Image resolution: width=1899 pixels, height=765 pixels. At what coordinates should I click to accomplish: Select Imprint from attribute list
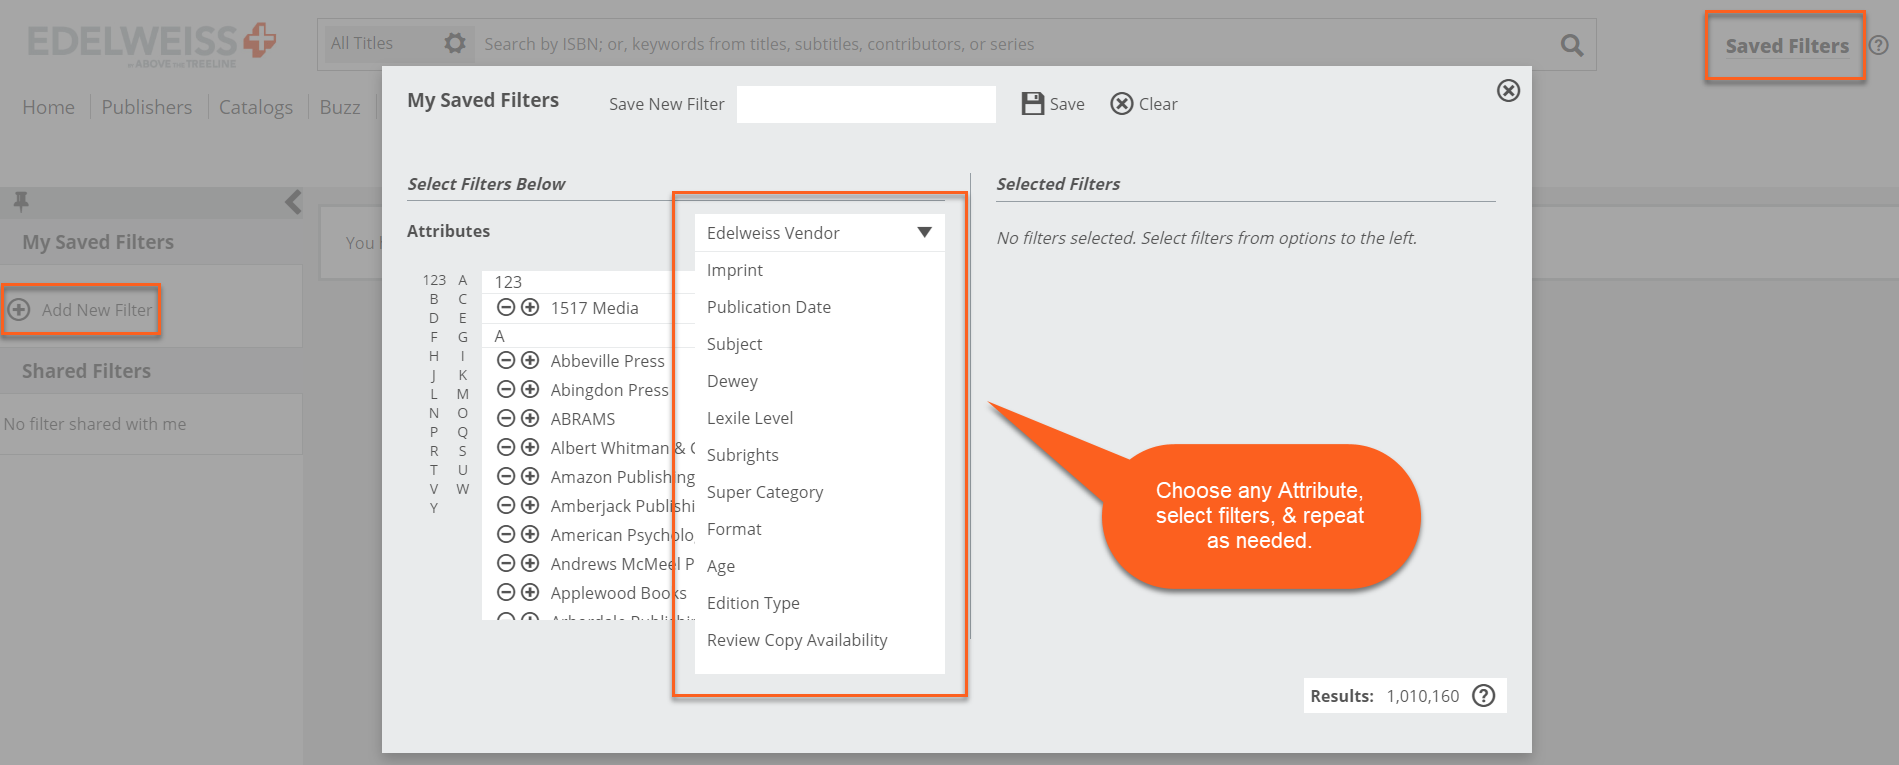pos(735,270)
